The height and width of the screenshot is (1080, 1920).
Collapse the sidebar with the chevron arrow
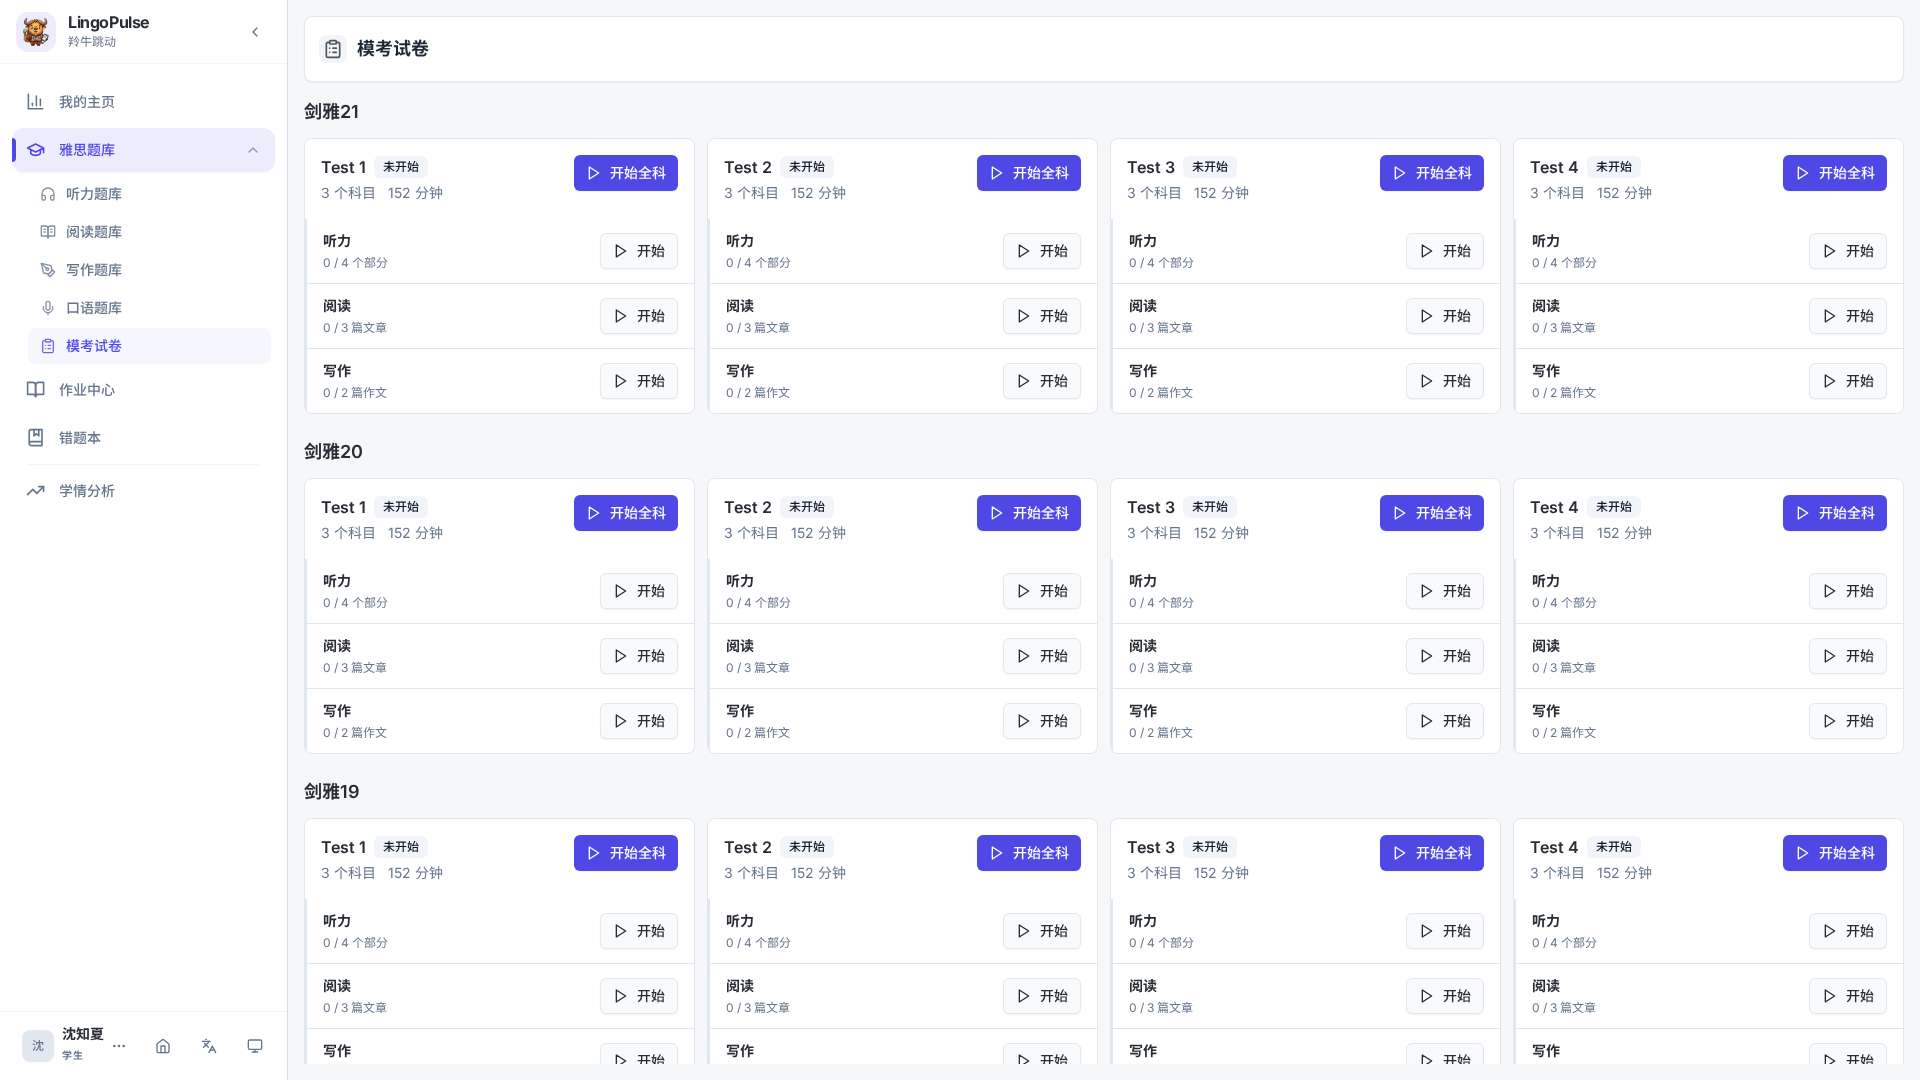point(255,32)
